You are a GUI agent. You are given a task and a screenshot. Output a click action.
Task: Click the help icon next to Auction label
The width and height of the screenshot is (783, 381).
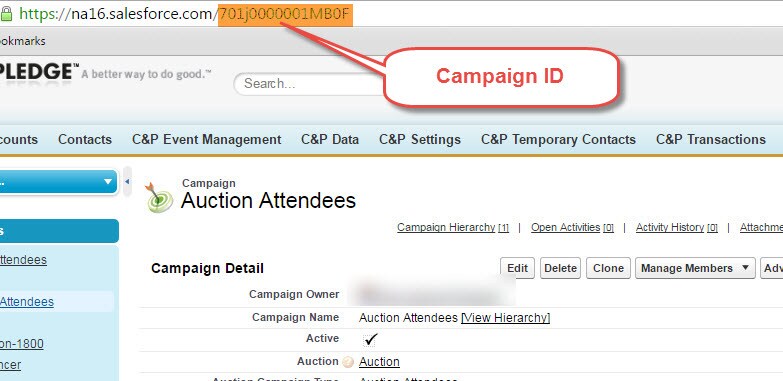(349, 362)
